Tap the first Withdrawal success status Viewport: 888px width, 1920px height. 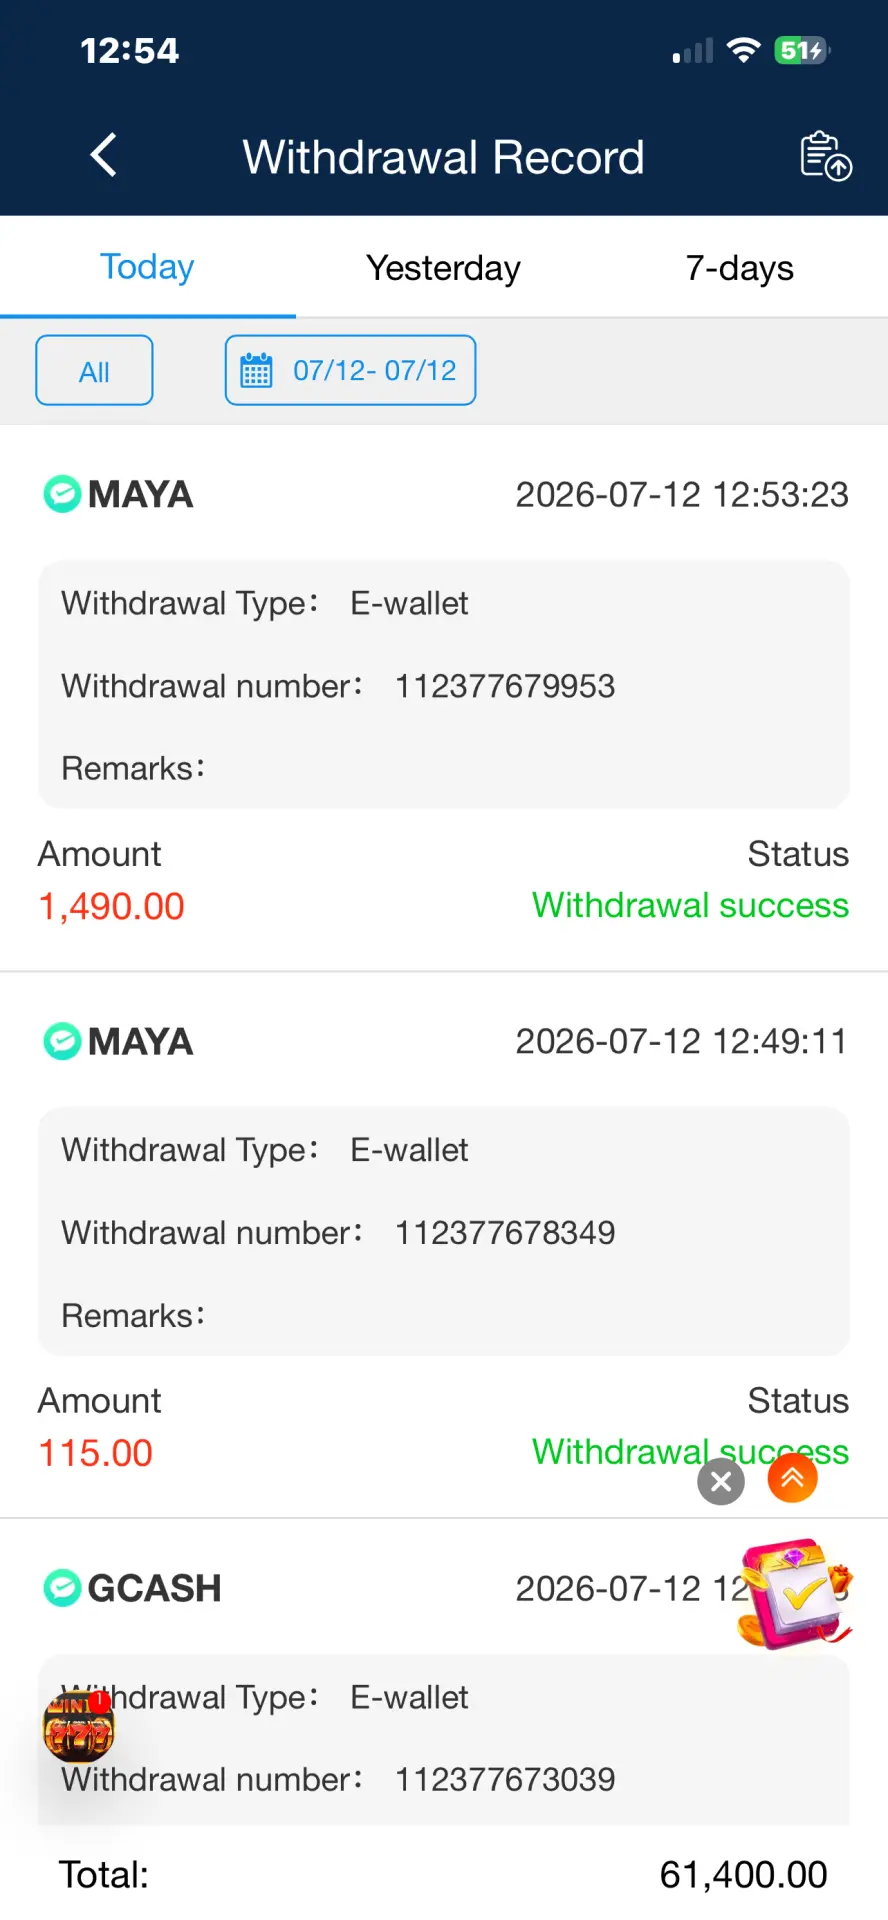[x=690, y=905]
